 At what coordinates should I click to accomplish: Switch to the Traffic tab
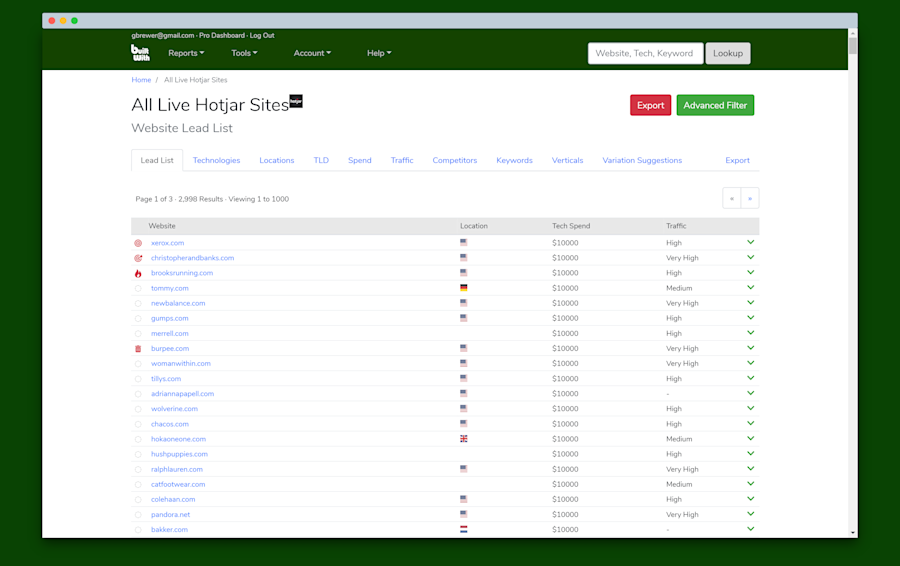tap(402, 160)
